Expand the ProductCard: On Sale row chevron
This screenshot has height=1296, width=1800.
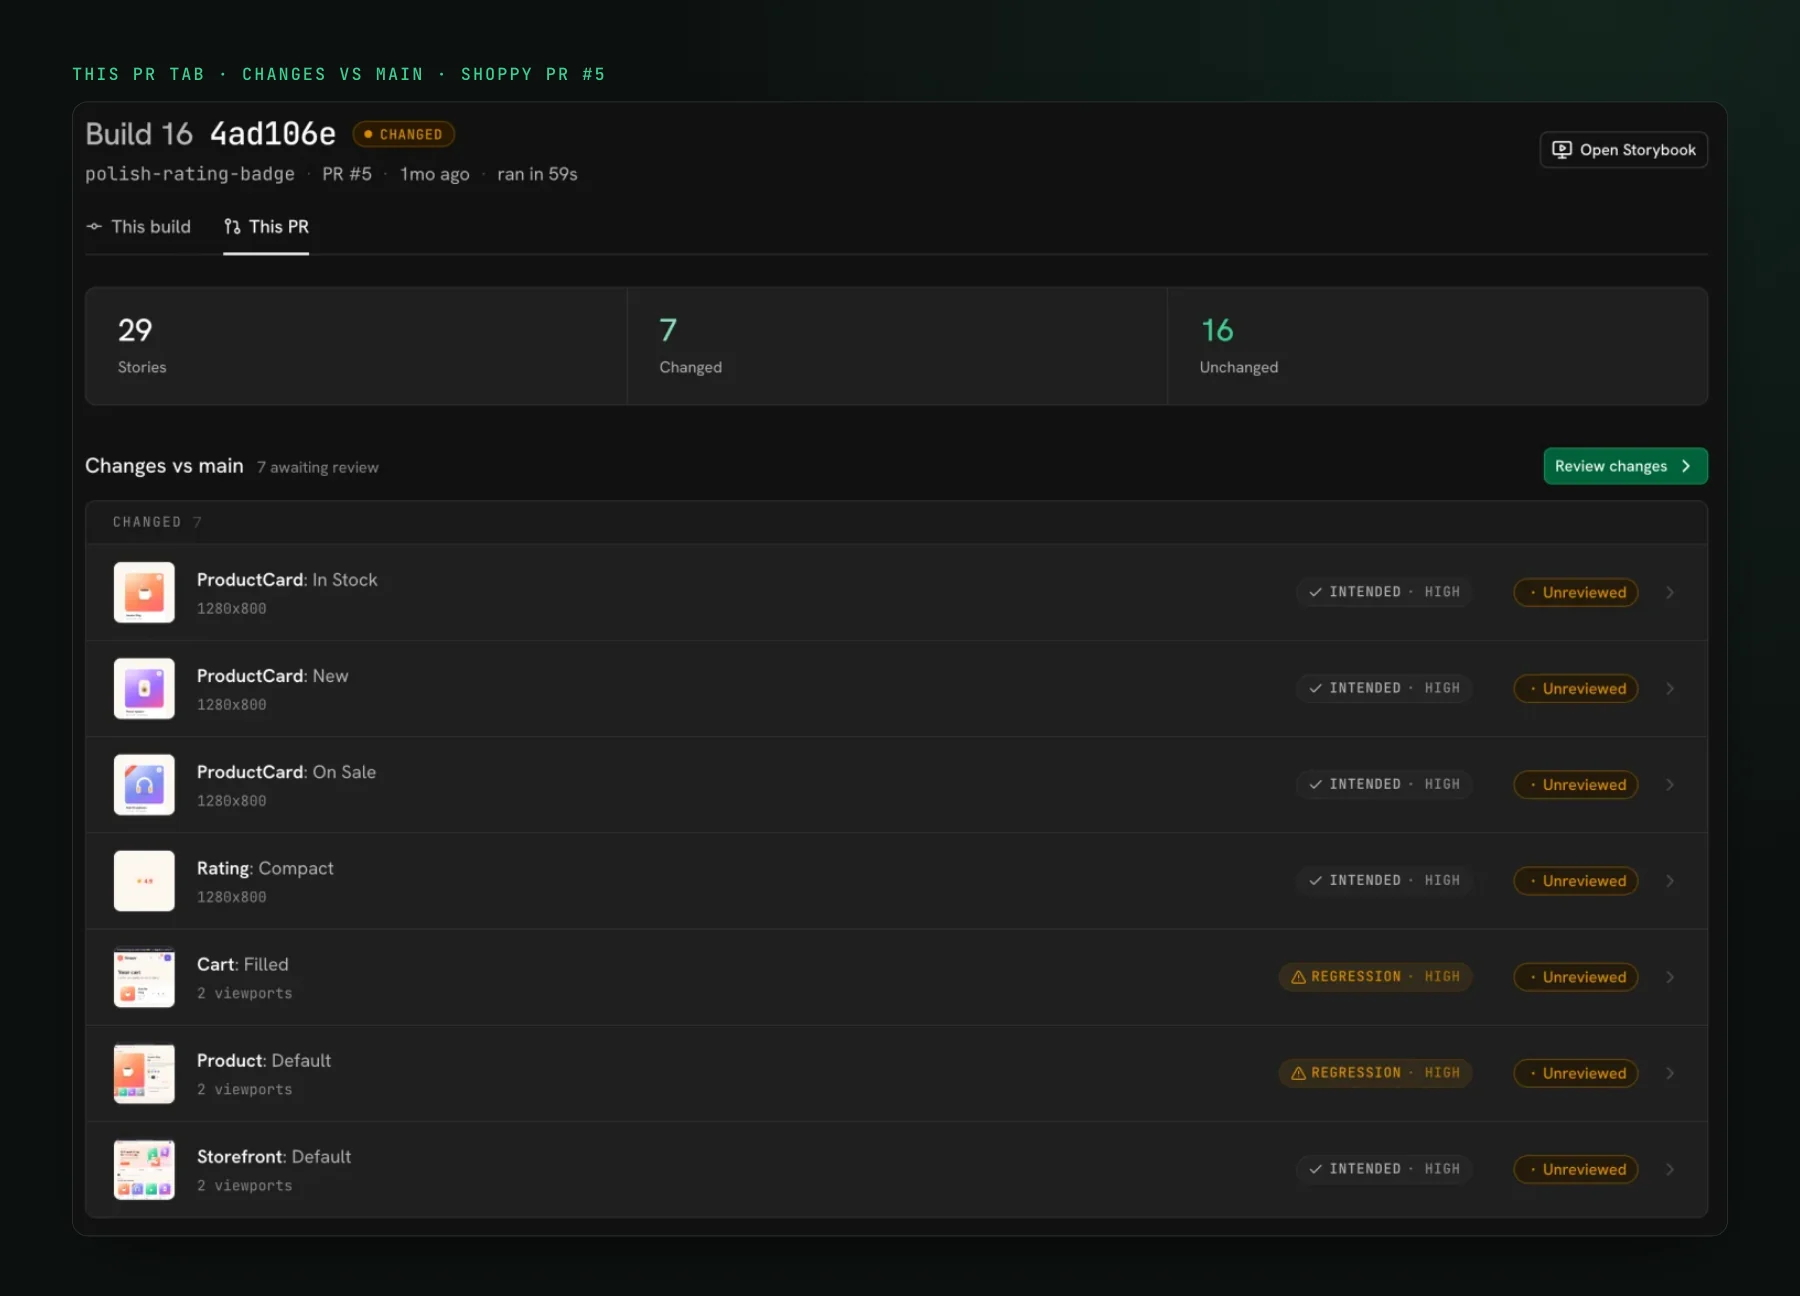click(1670, 785)
